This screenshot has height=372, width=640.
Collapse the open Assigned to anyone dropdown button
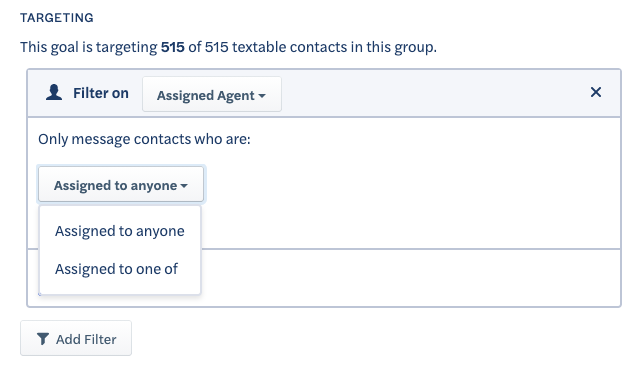click(x=121, y=184)
